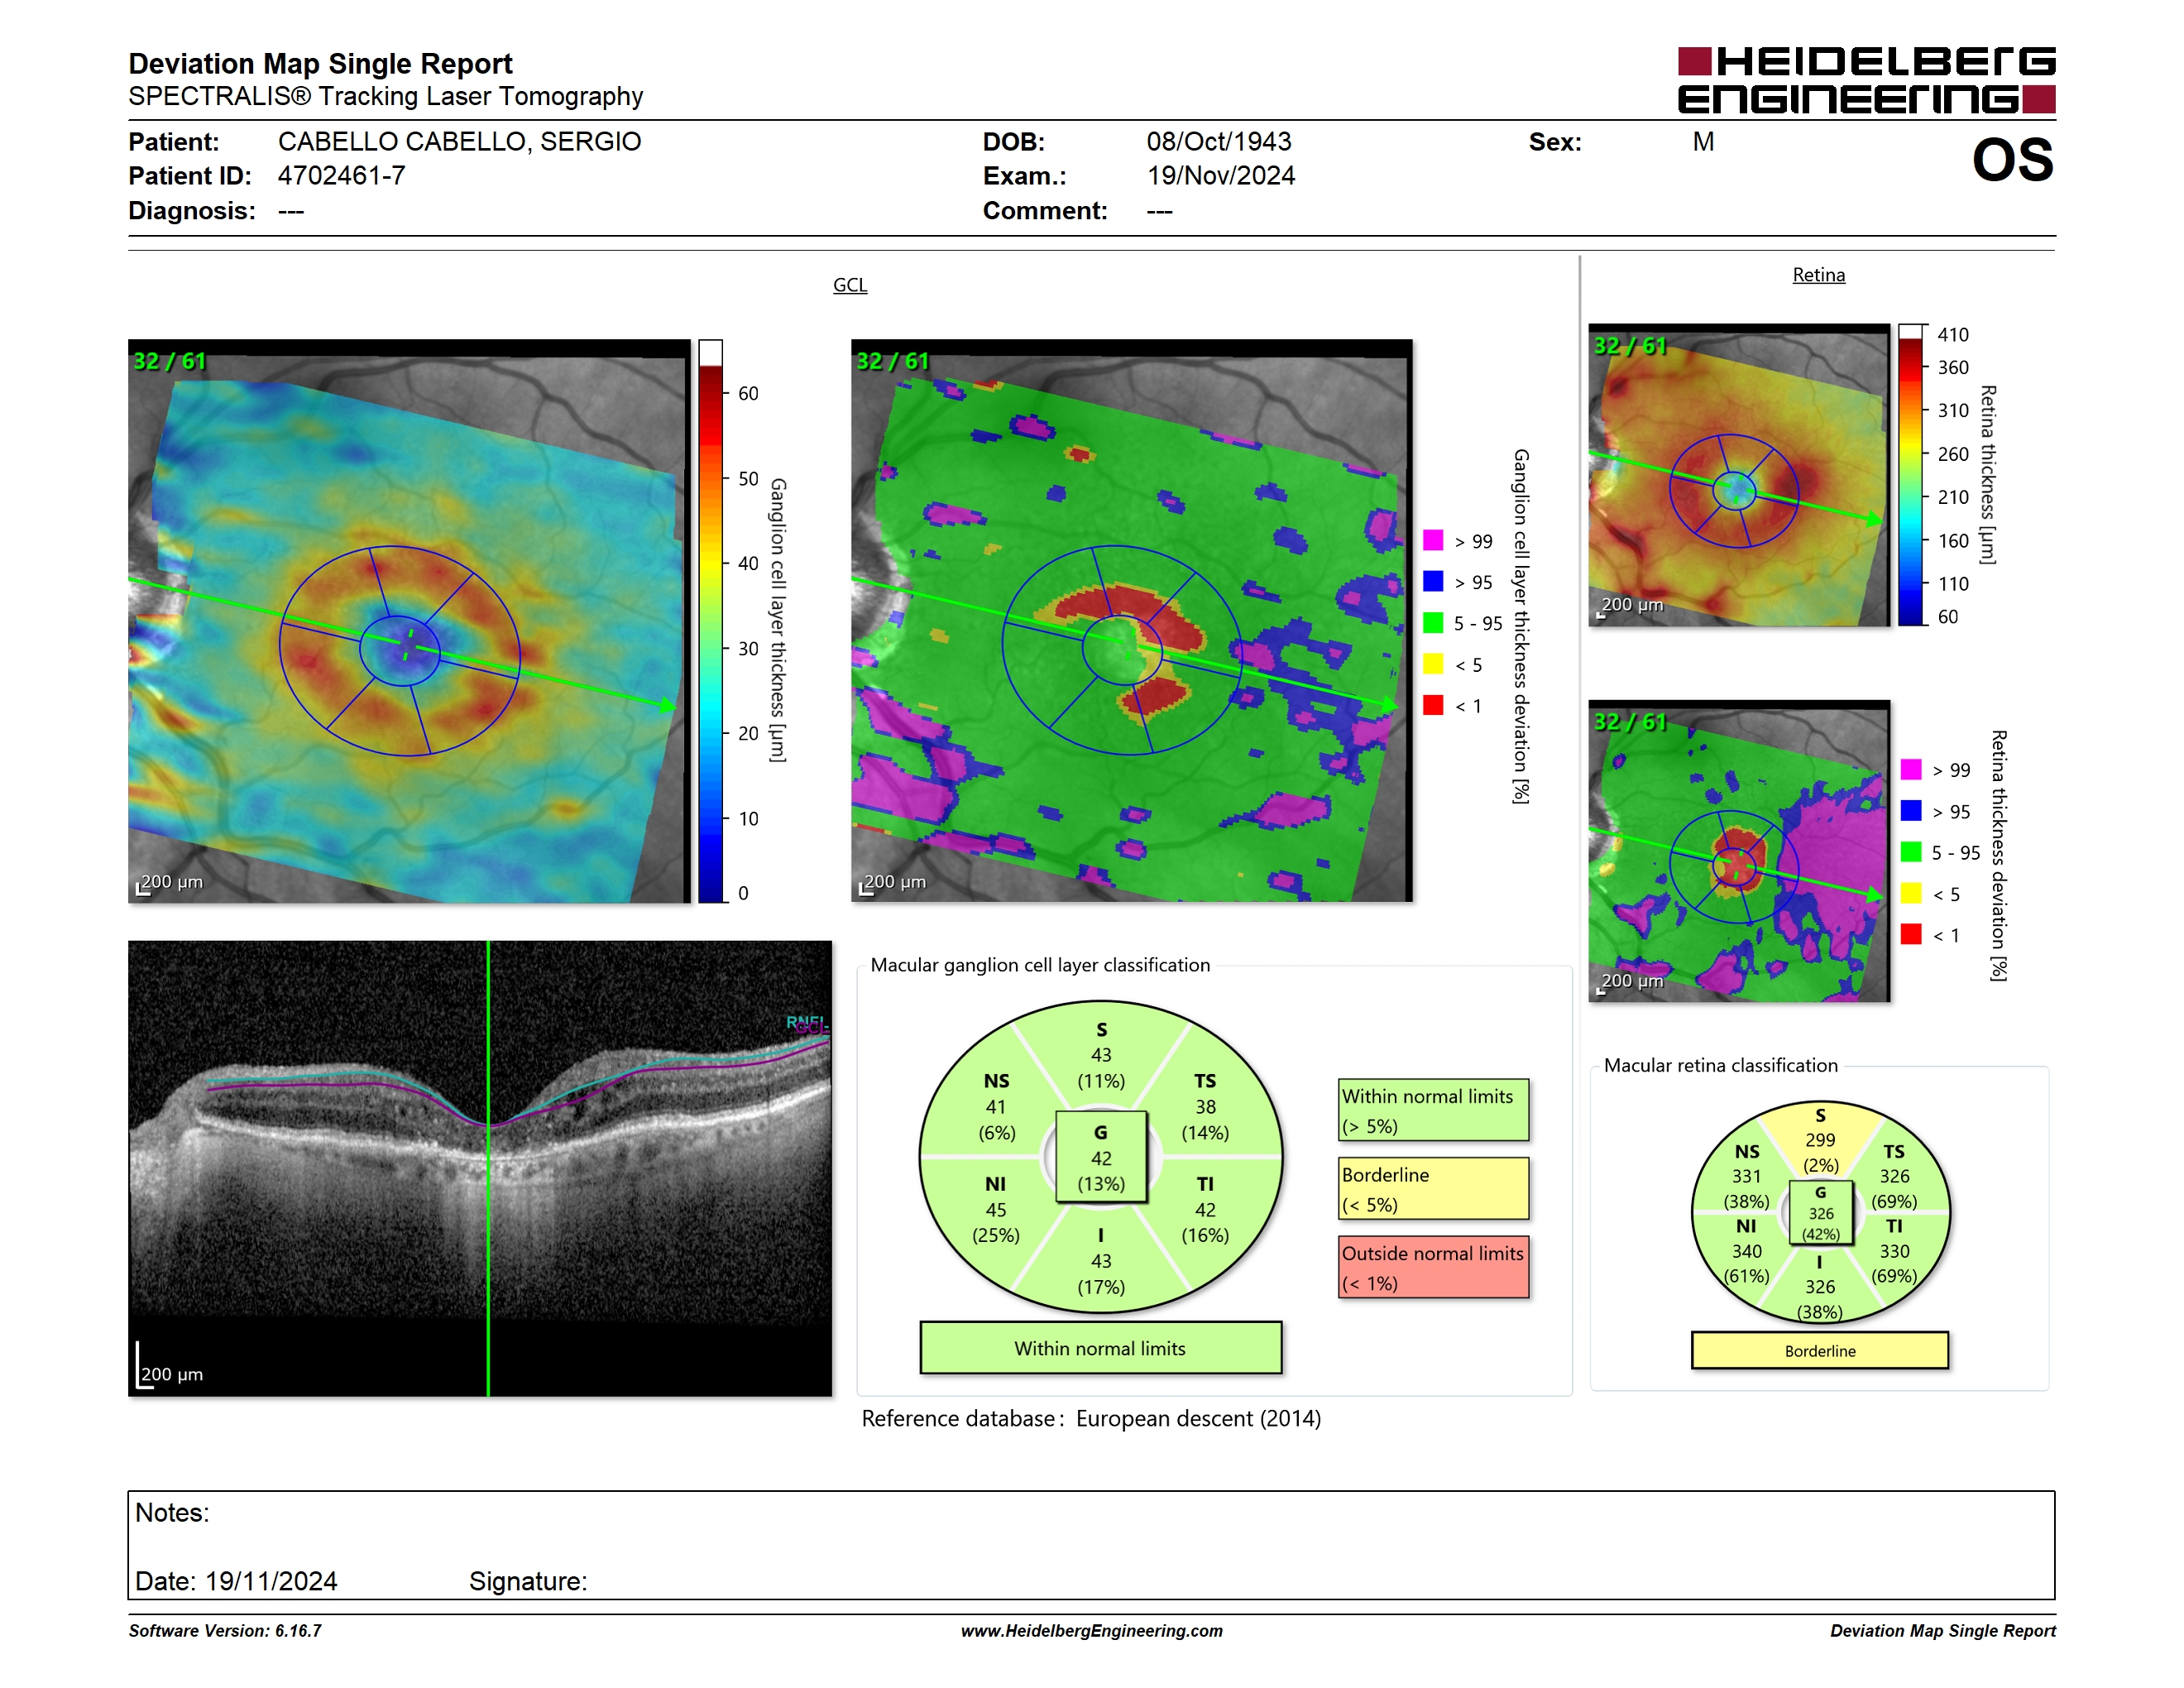This screenshot has width=2184, height=1688.
Task: Click the 'Outside normal limits (< 1%)' legend box
Action: coord(1433,1267)
